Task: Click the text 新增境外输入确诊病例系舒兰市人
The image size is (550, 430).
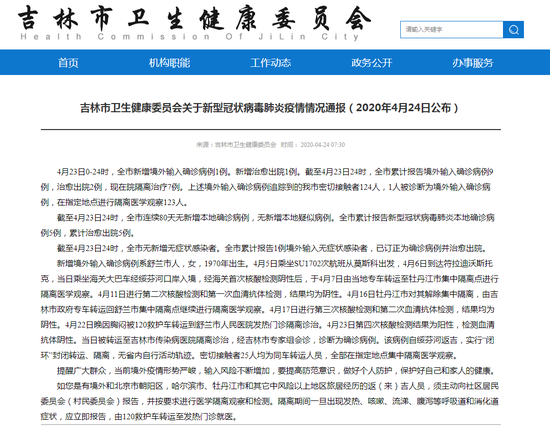Action: 118,263
